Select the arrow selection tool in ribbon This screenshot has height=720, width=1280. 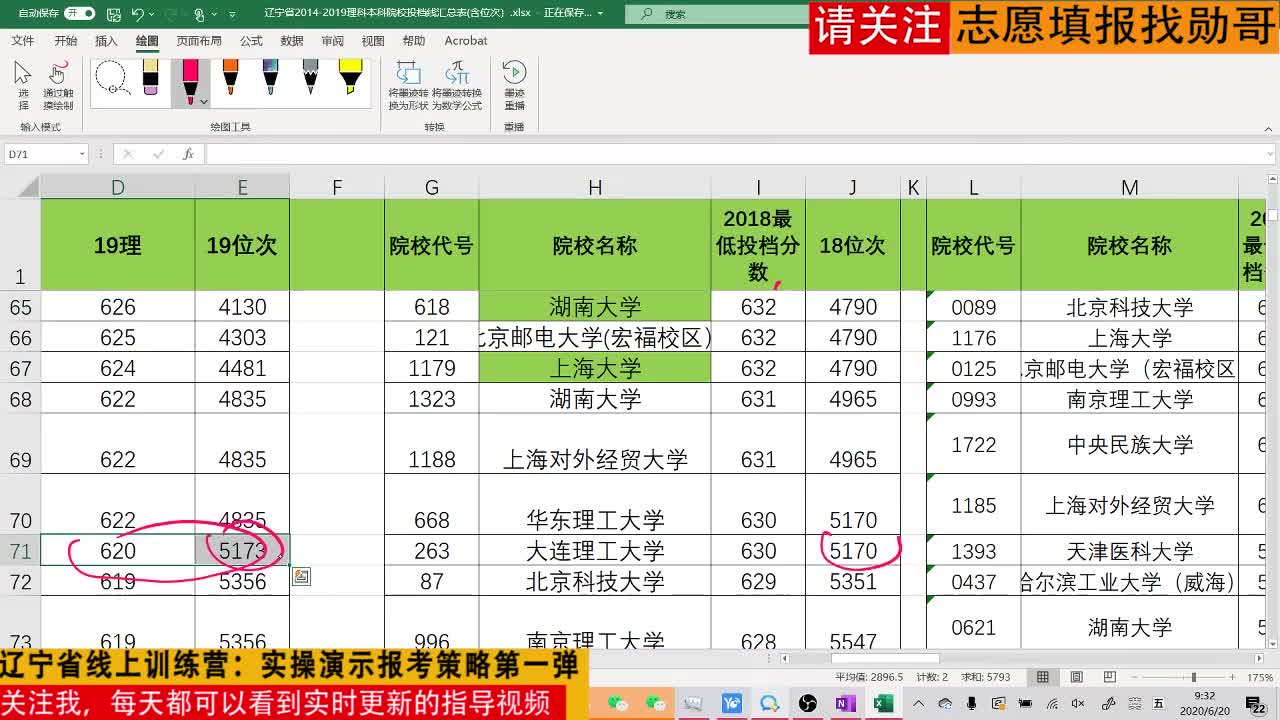point(23,85)
